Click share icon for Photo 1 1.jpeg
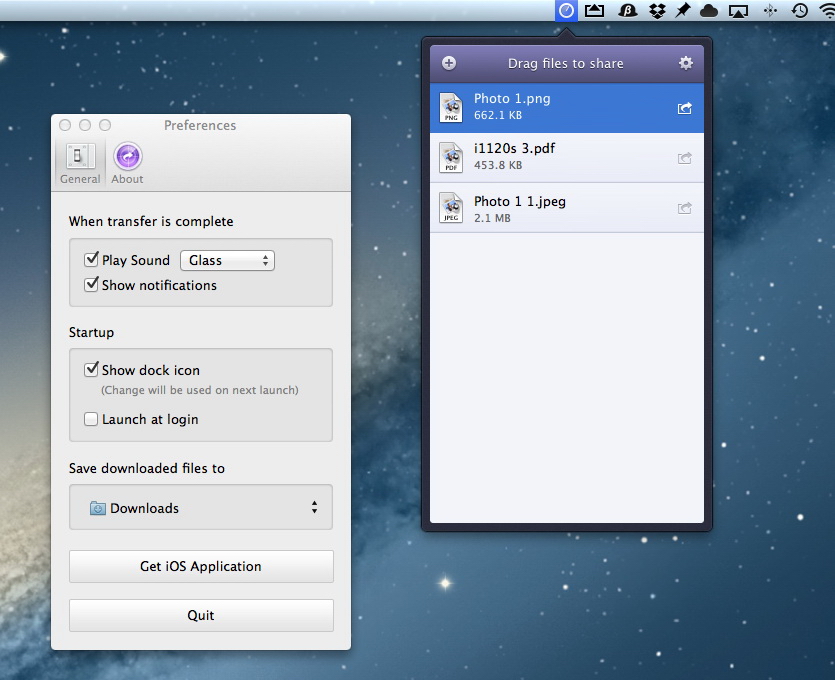The width and height of the screenshot is (835, 680). pos(684,208)
